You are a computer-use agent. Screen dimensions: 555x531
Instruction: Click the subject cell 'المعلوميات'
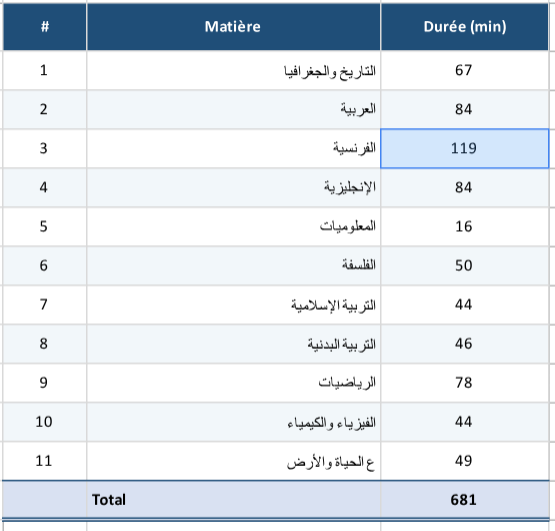click(234, 227)
